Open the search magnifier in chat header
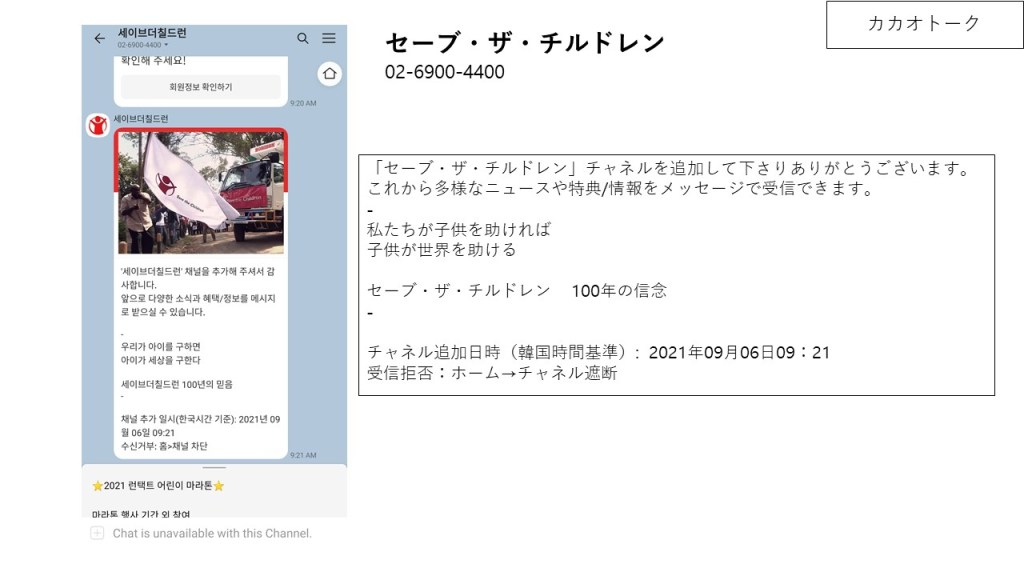The height and width of the screenshot is (576, 1024). pos(303,38)
